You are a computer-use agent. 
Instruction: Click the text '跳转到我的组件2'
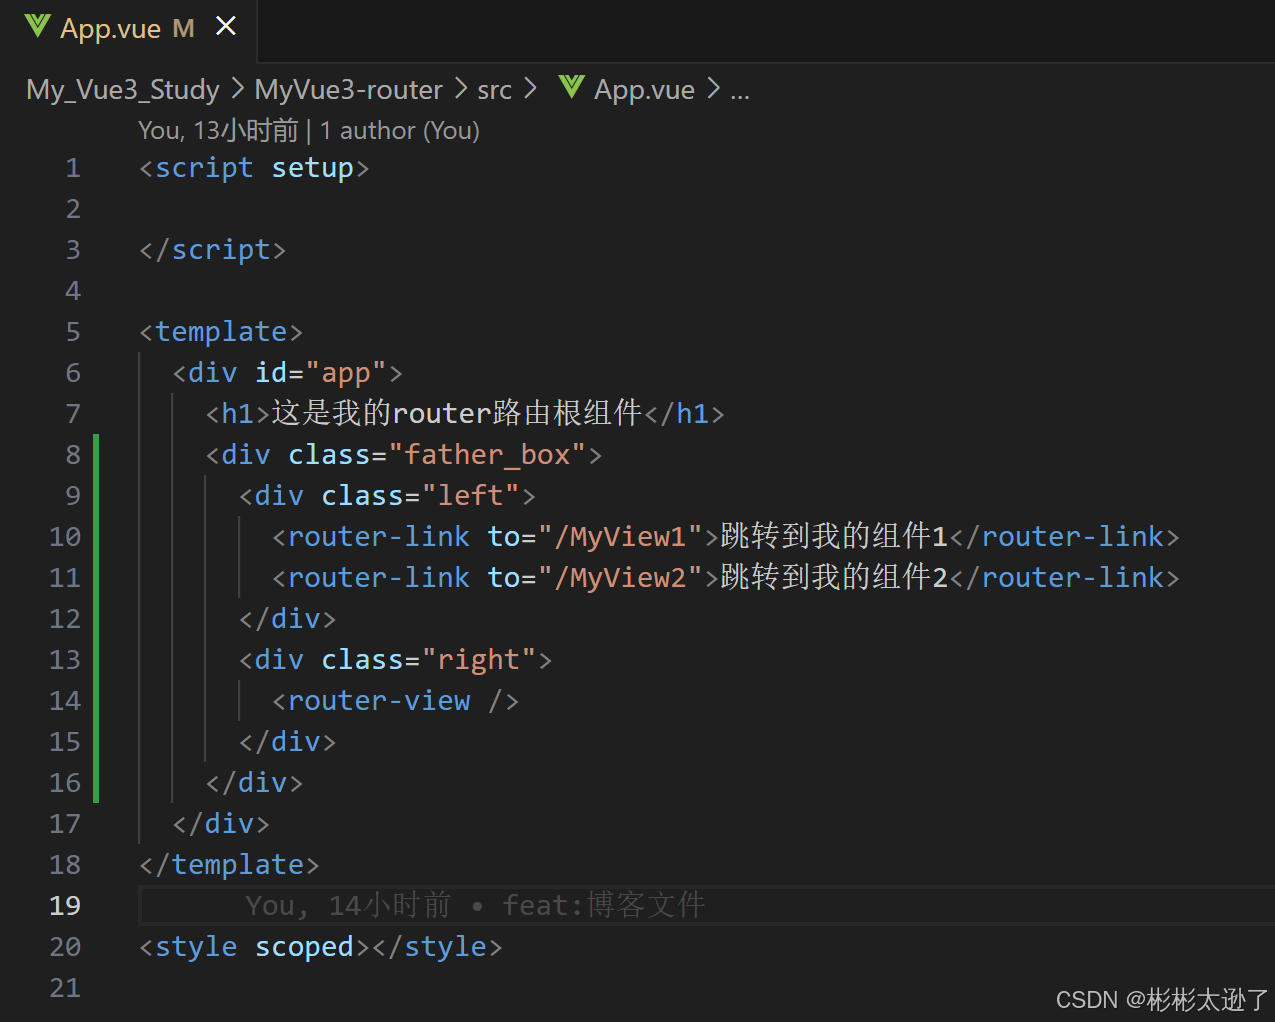click(x=834, y=578)
